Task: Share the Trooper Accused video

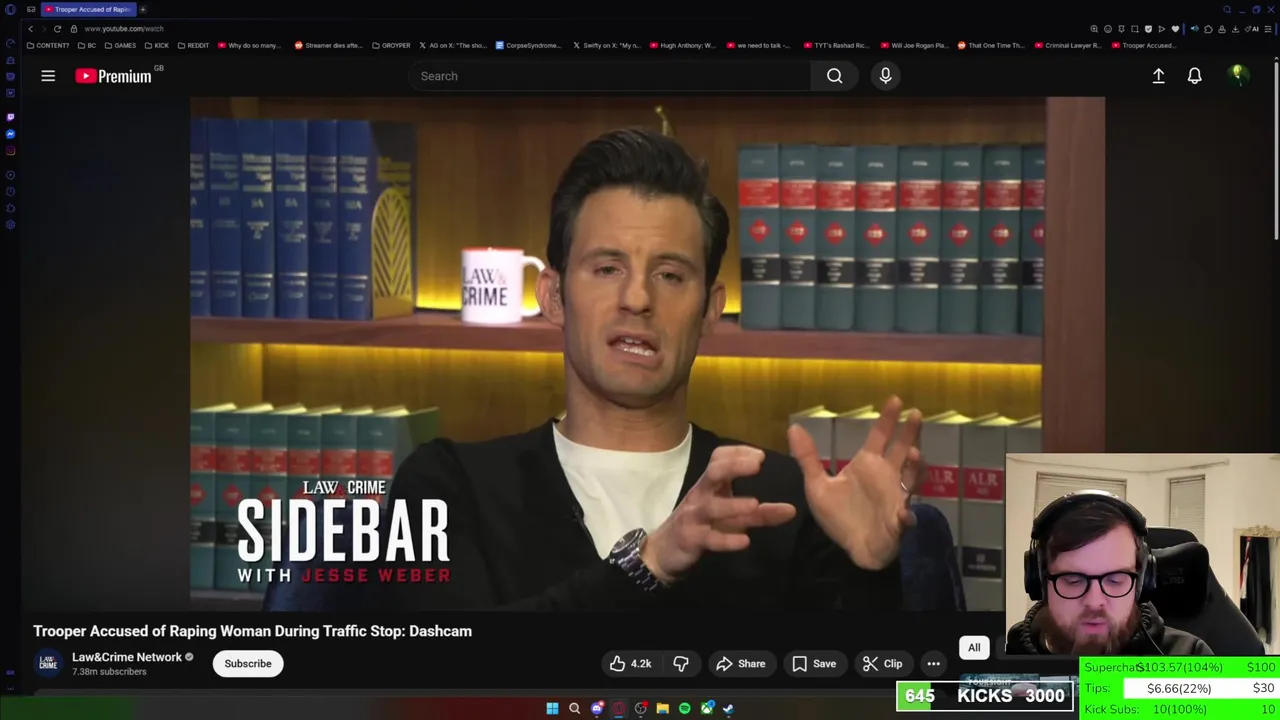Action: (740, 664)
